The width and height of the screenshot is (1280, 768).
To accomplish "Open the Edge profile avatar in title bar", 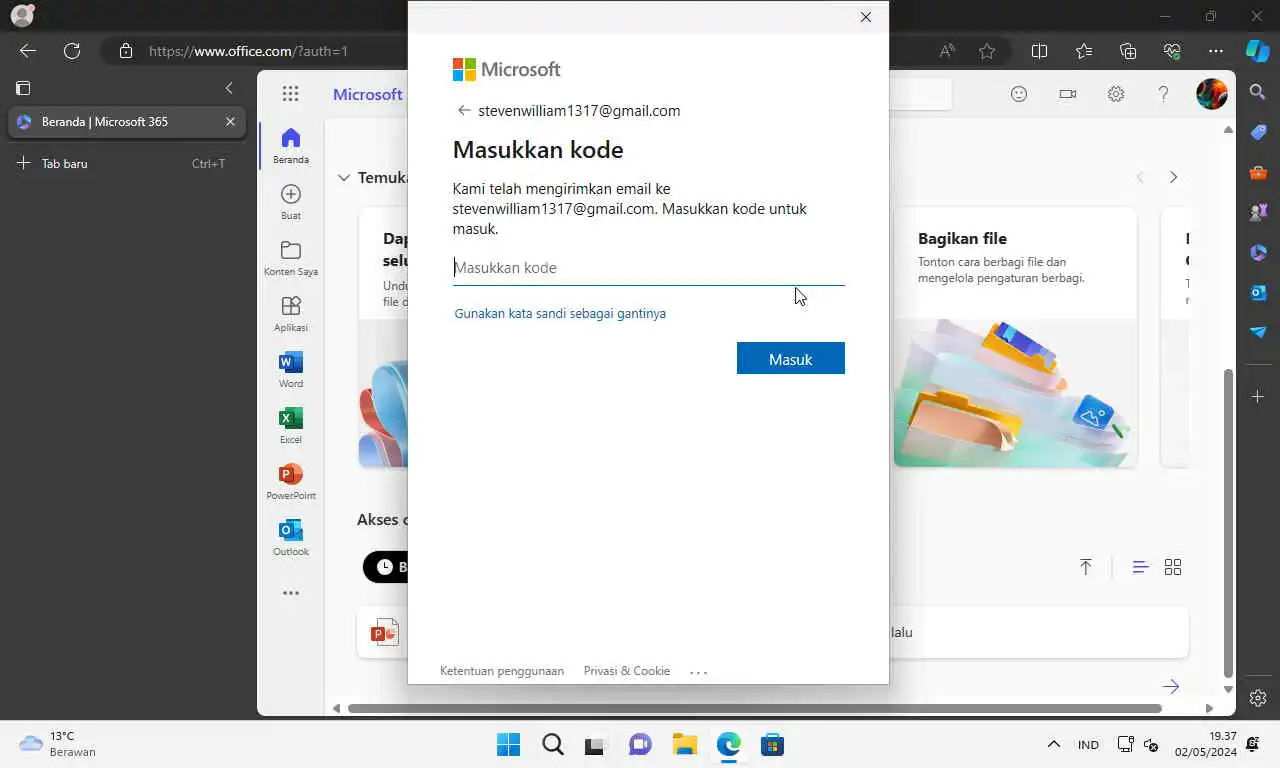I will click(x=22, y=16).
